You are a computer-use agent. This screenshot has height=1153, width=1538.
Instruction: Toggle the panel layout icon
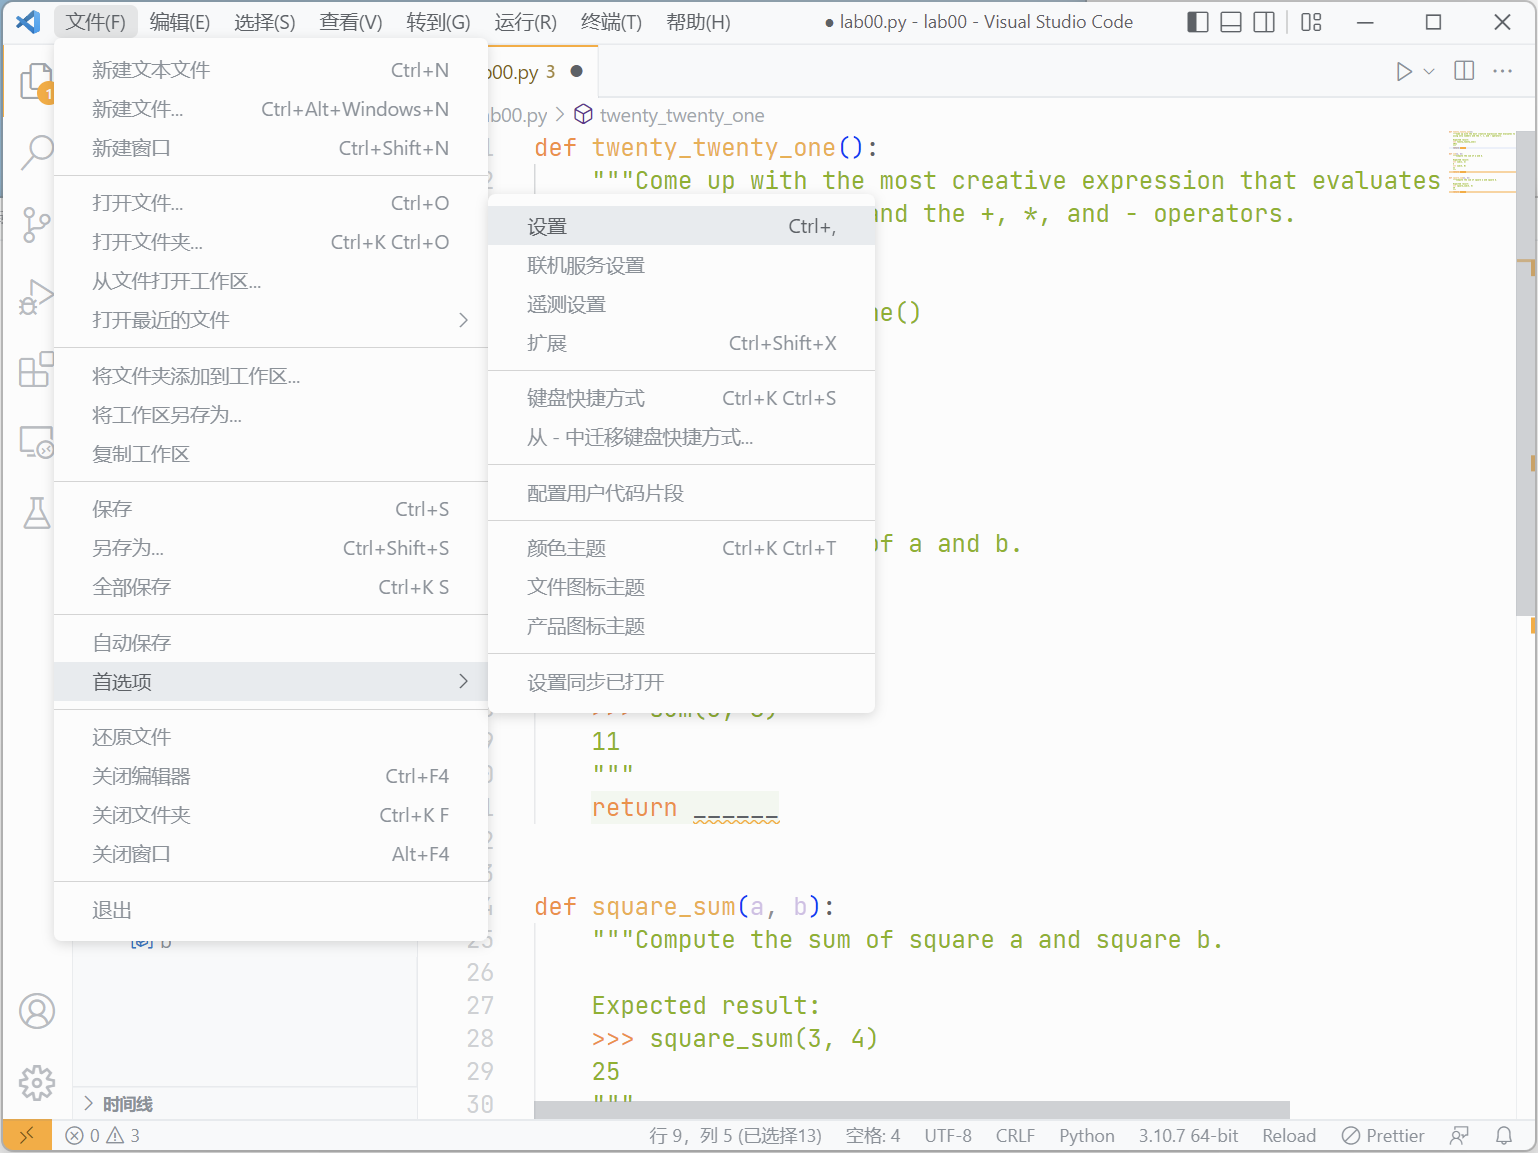pyautogui.click(x=1231, y=22)
